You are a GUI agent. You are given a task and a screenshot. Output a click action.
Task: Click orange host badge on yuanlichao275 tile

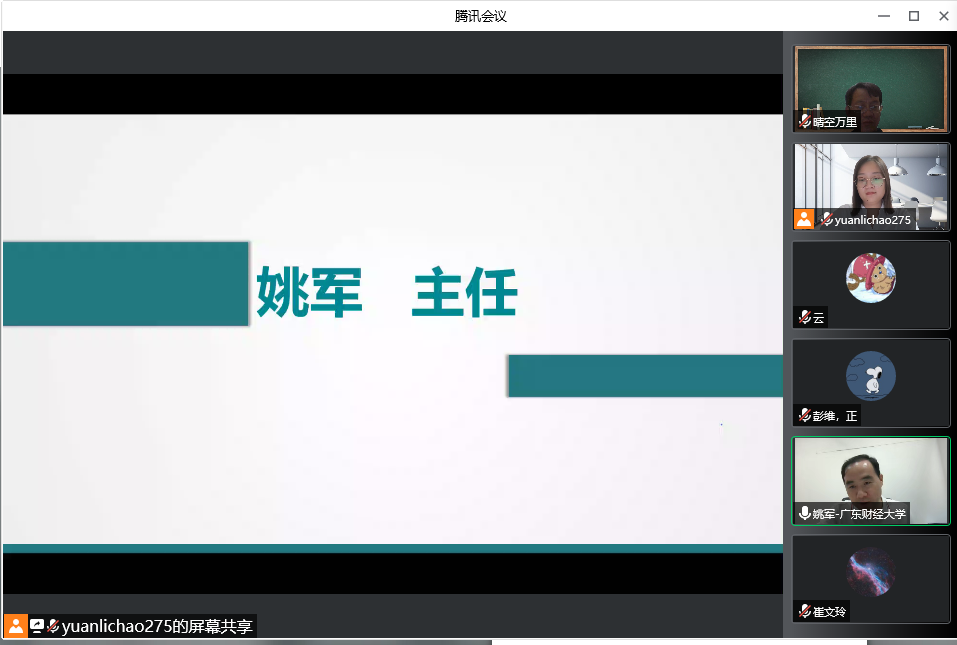tap(804, 219)
